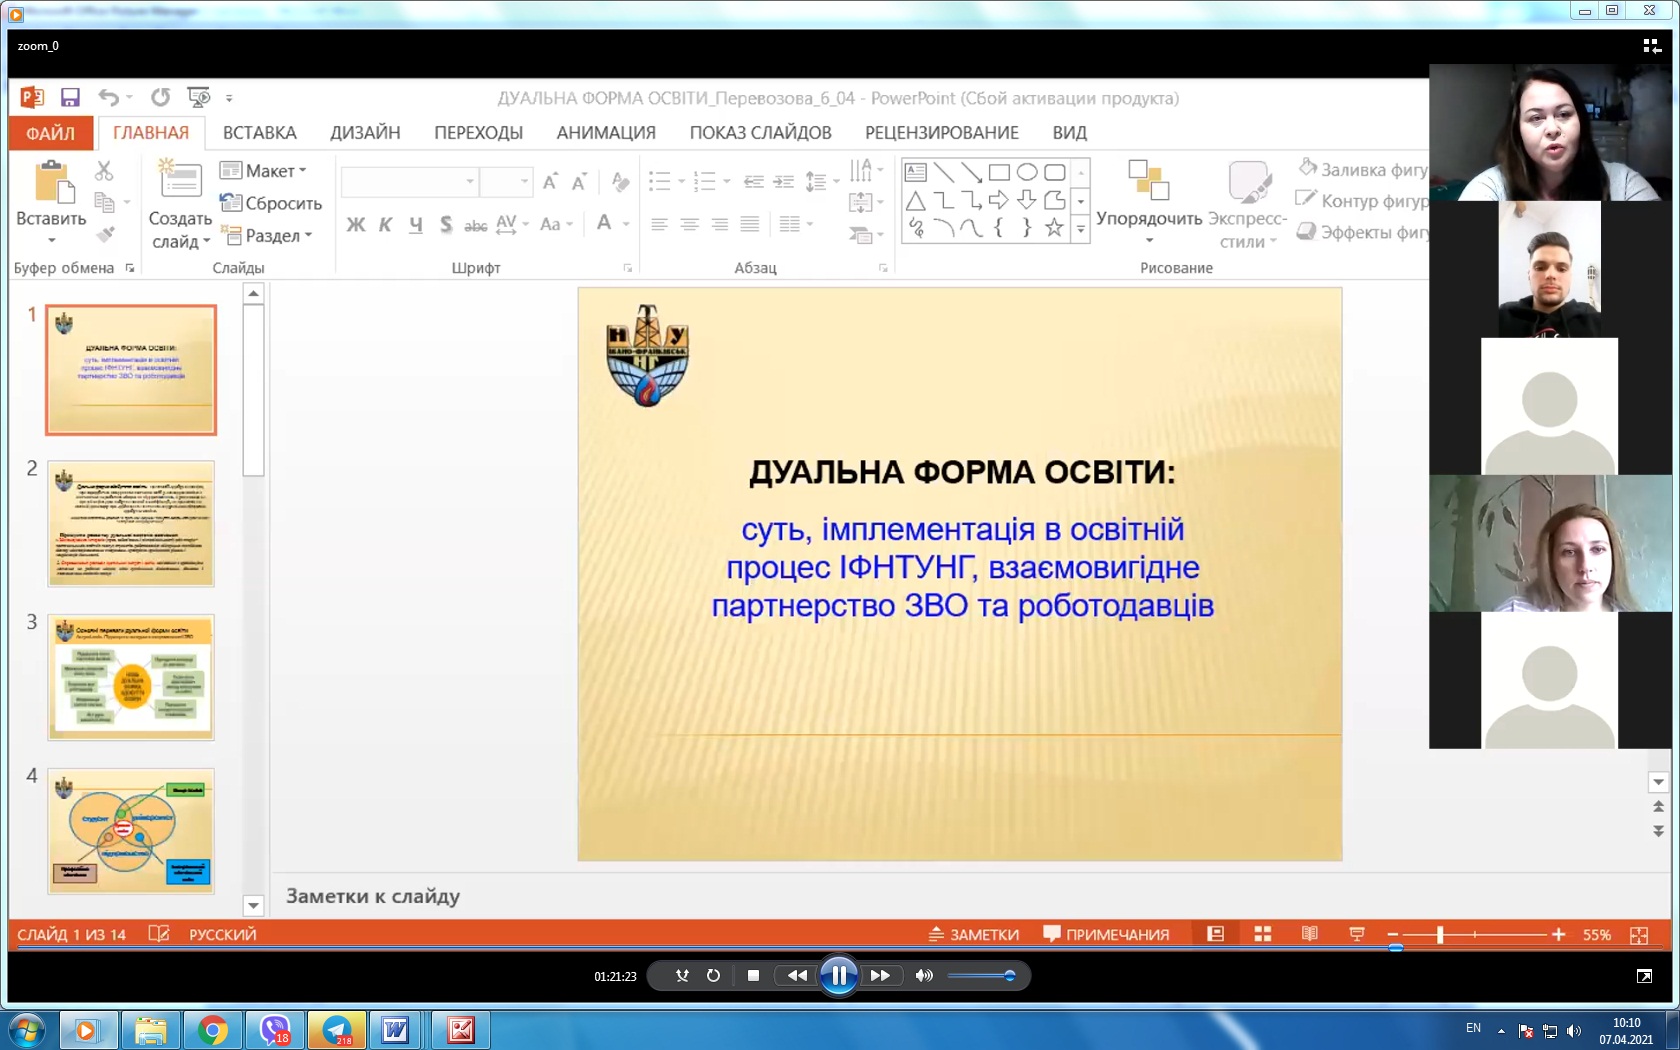The image size is (1680, 1050).
Task: Open the line spacing dropdown
Action: tap(822, 182)
